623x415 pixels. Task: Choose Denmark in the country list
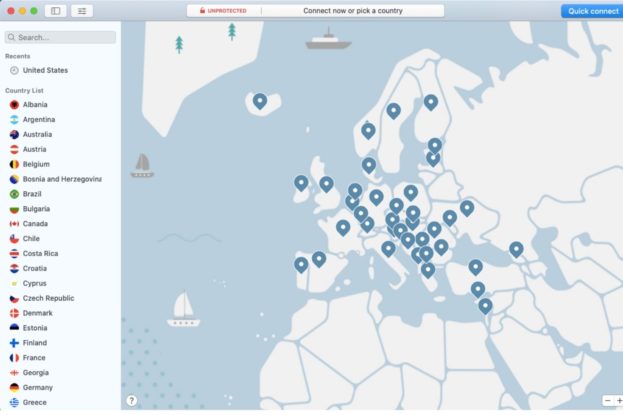point(37,313)
